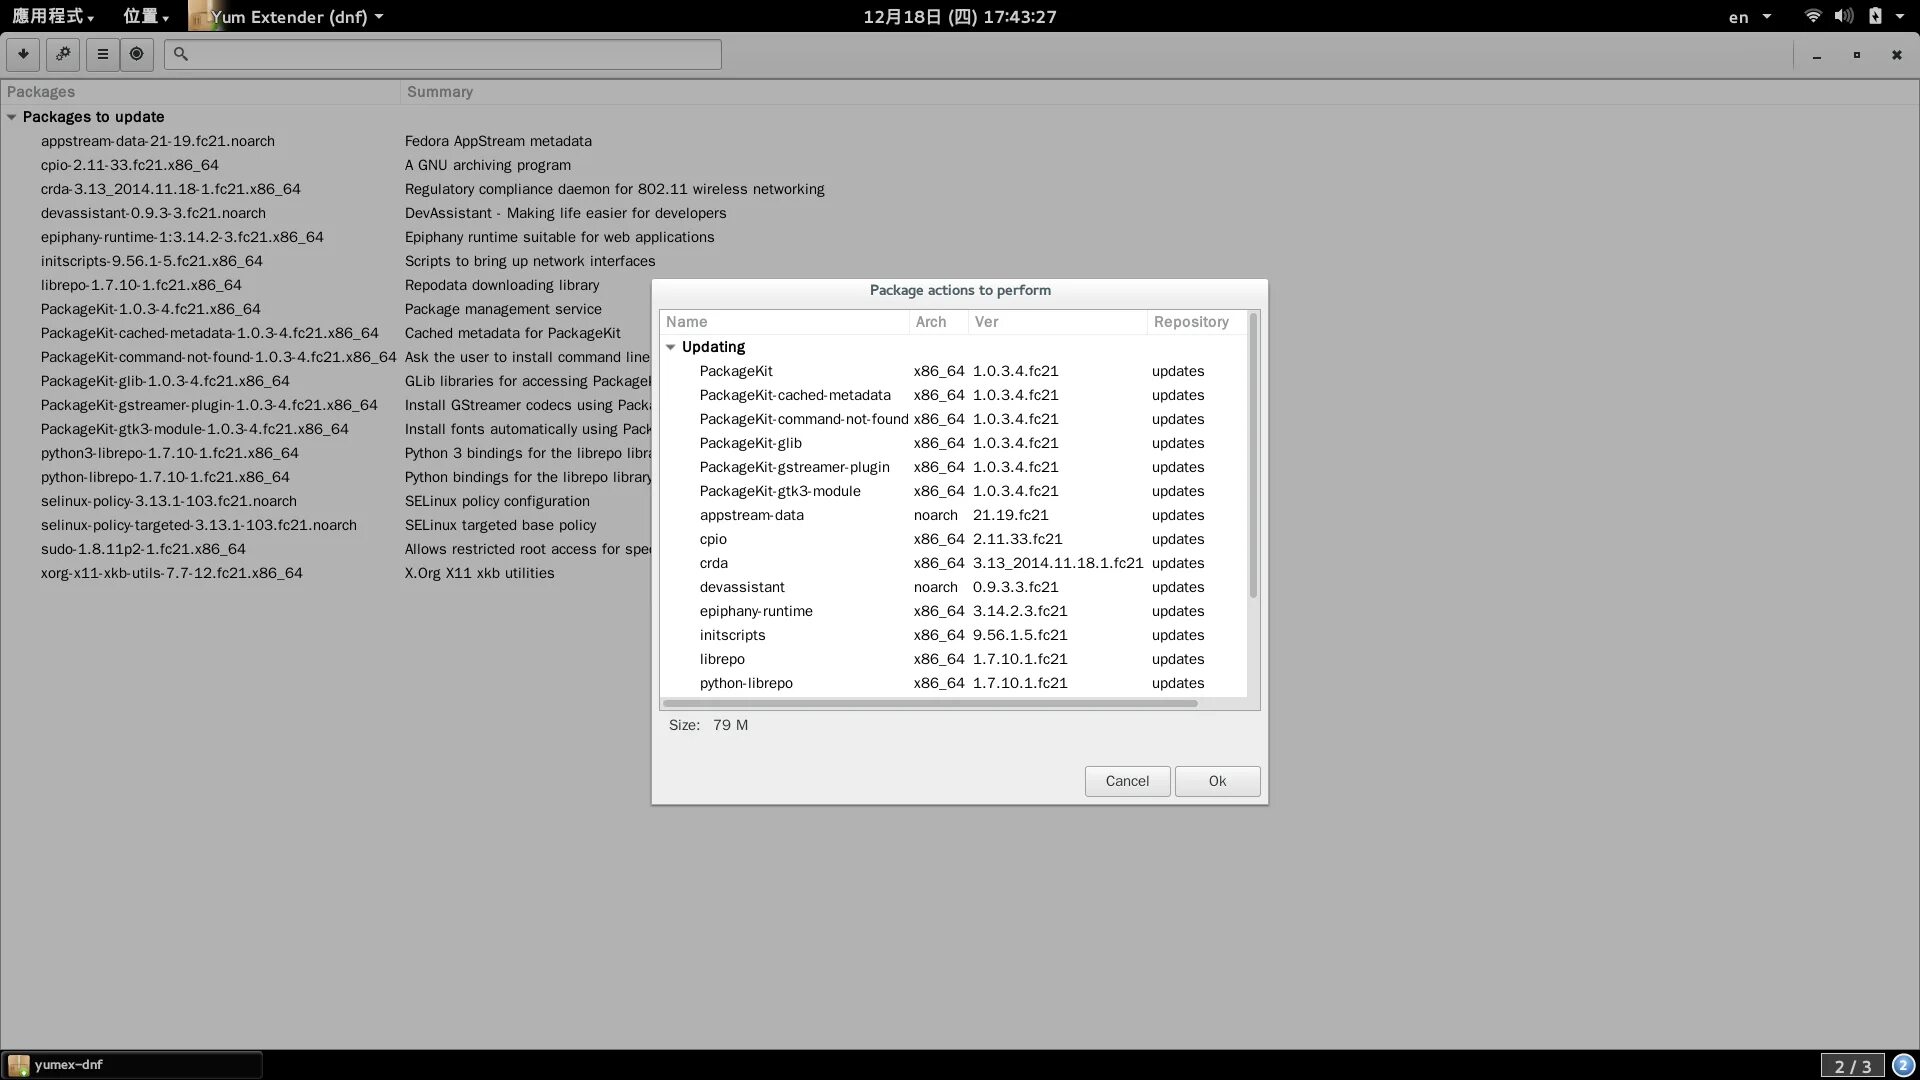1920x1080 pixels.
Task: Collapse the Packages to update group
Action: click(12, 117)
